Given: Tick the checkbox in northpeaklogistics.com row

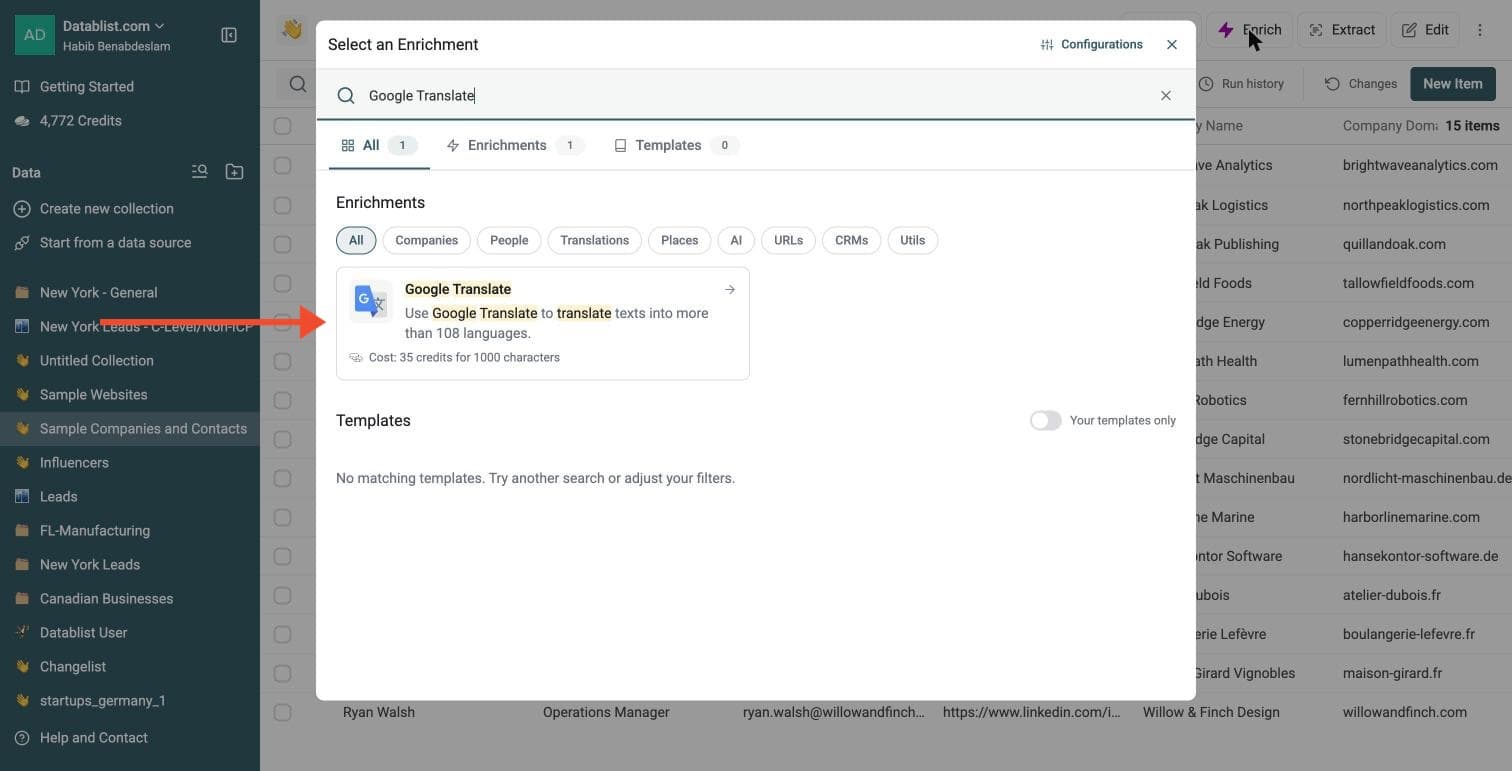Looking at the screenshot, I should 283,205.
